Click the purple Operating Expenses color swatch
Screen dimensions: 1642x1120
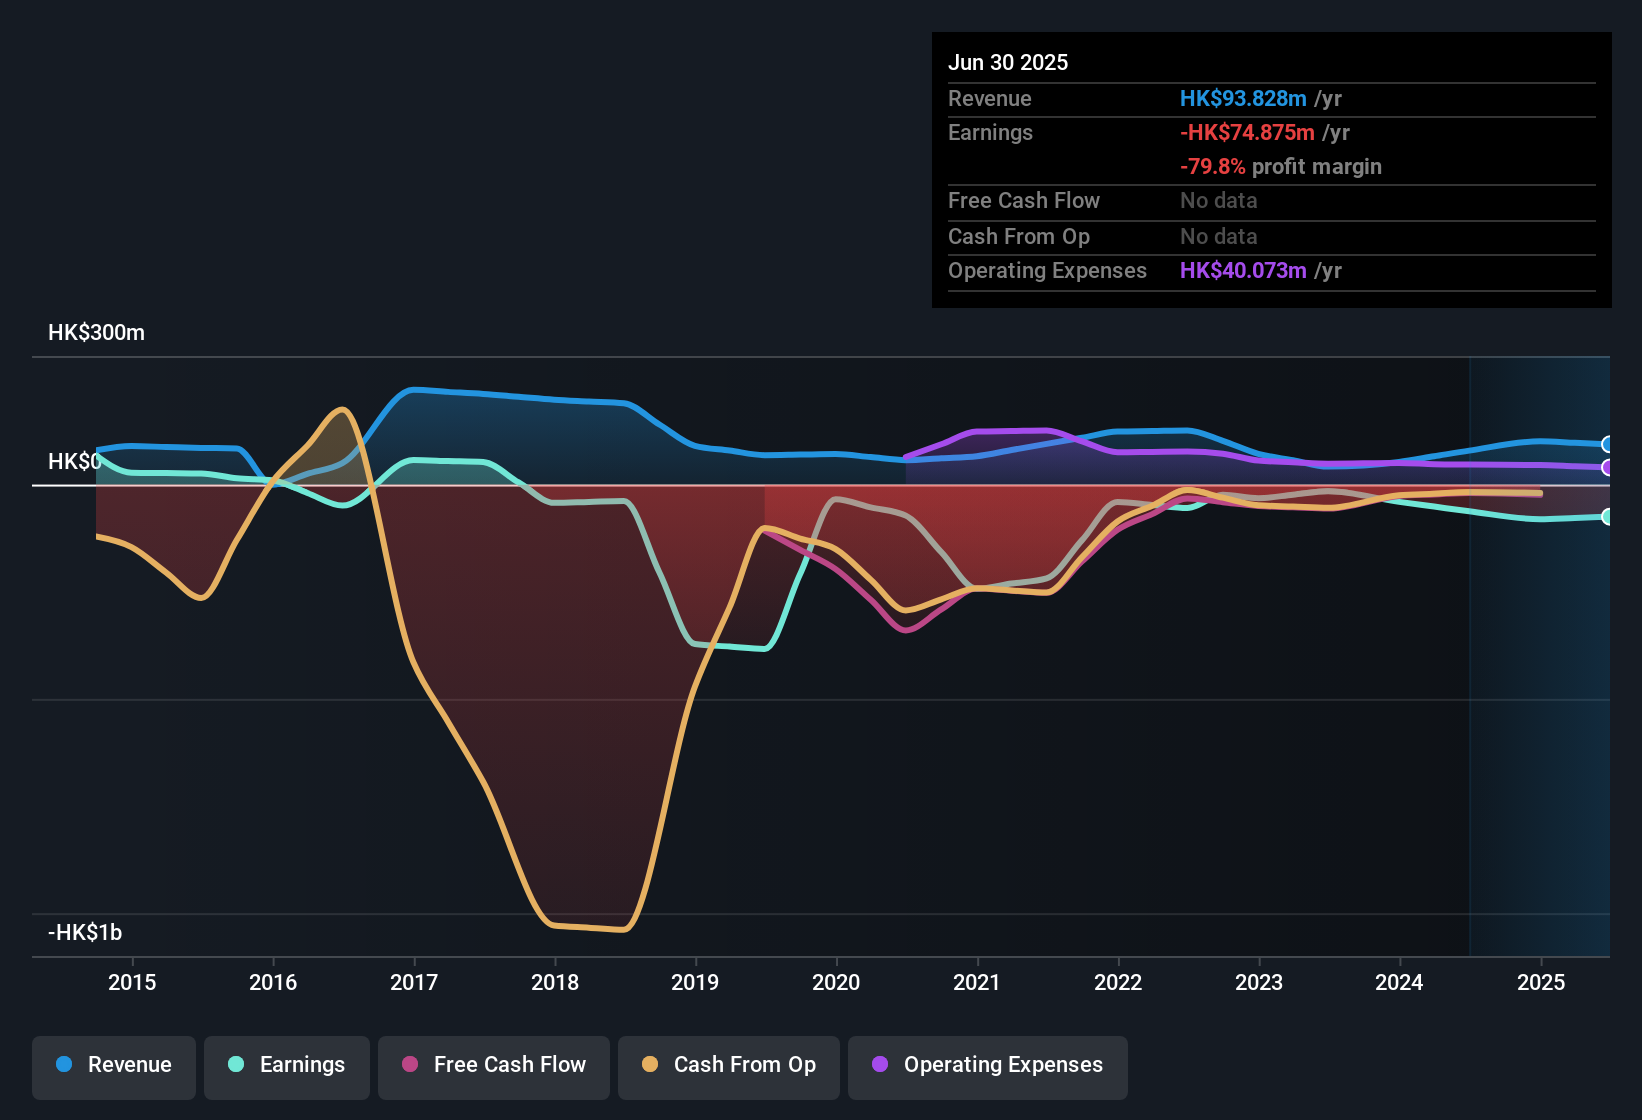tap(880, 1066)
